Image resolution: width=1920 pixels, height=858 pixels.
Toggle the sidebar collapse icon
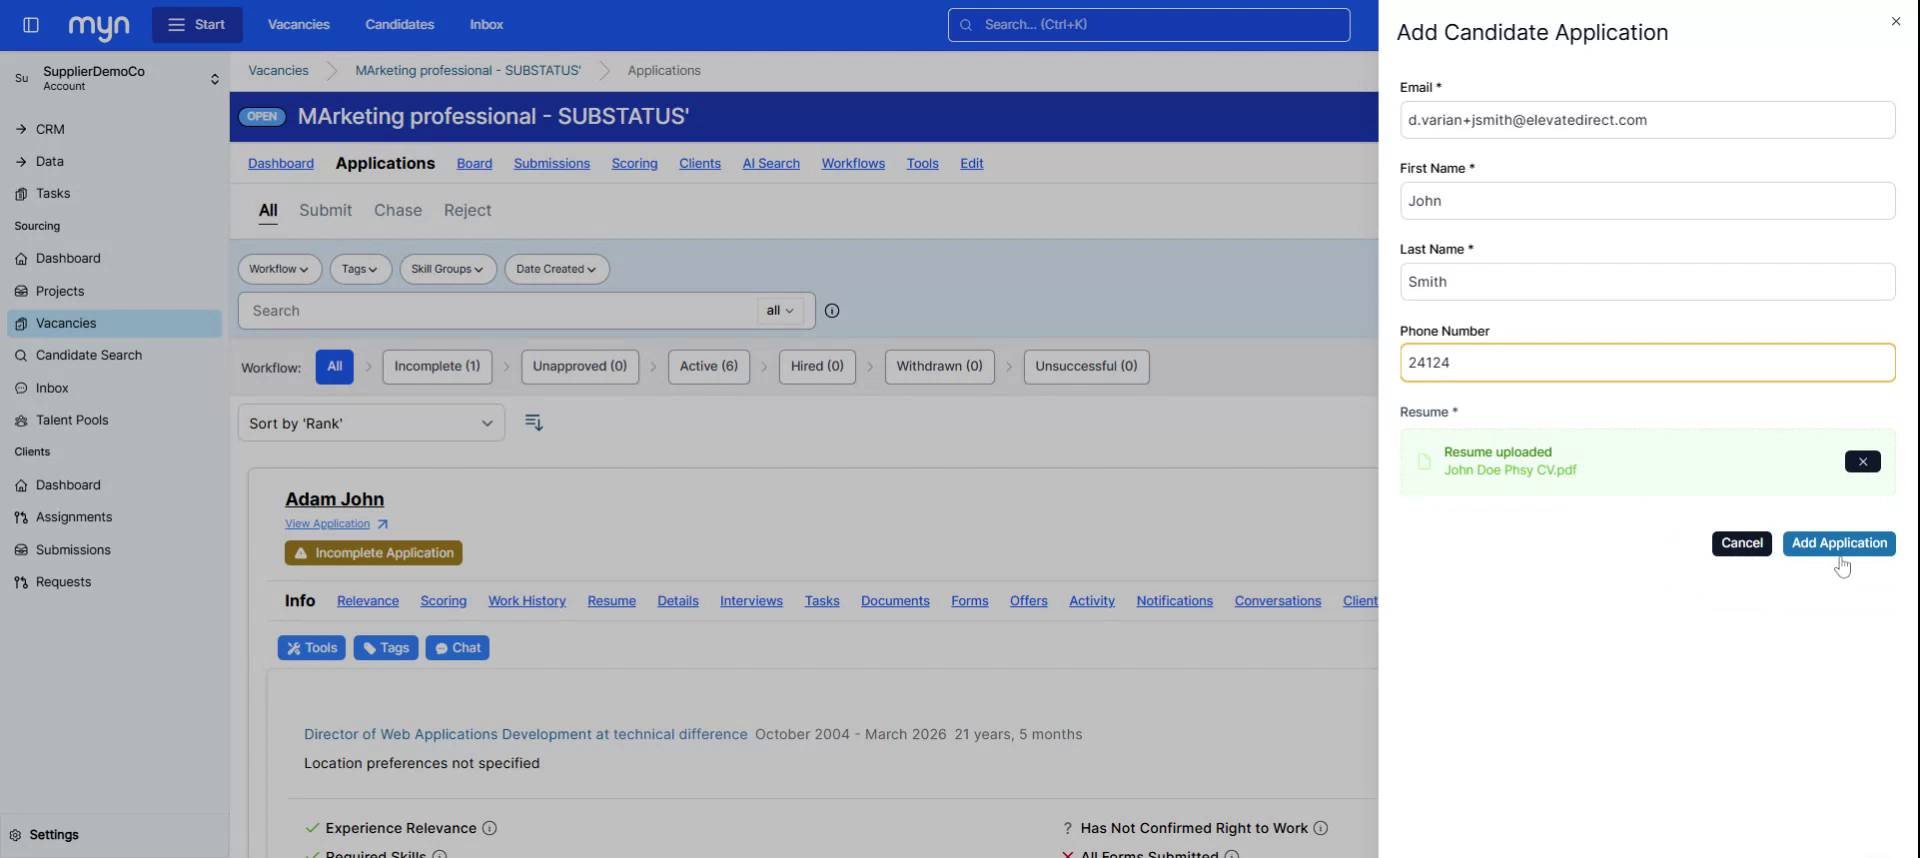(x=31, y=25)
